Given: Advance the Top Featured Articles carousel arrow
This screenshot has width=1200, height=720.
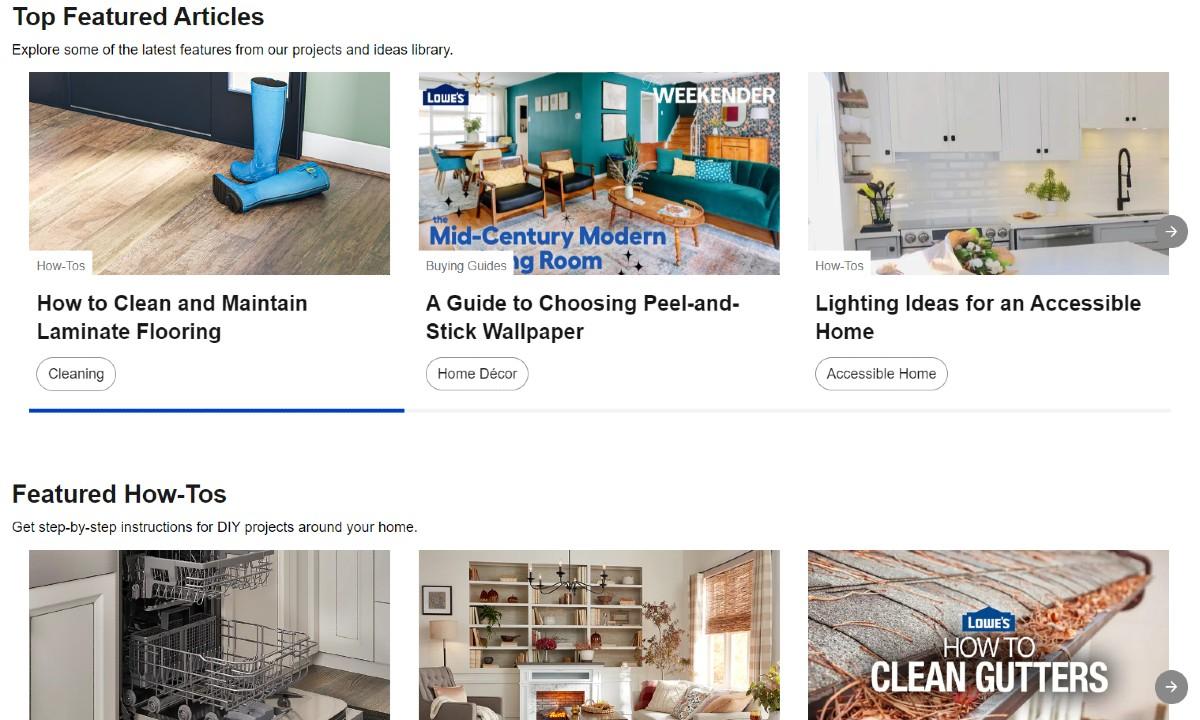Looking at the screenshot, I should click(1171, 232).
